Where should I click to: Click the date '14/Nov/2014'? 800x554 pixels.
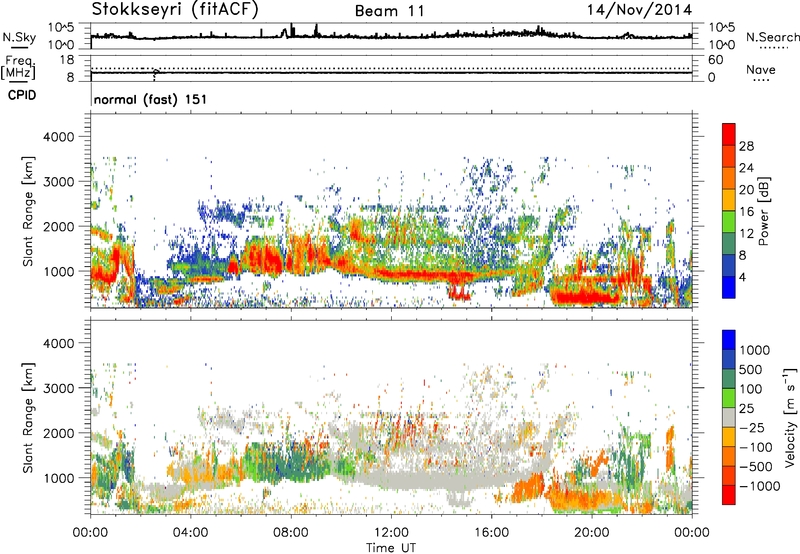(x=639, y=10)
